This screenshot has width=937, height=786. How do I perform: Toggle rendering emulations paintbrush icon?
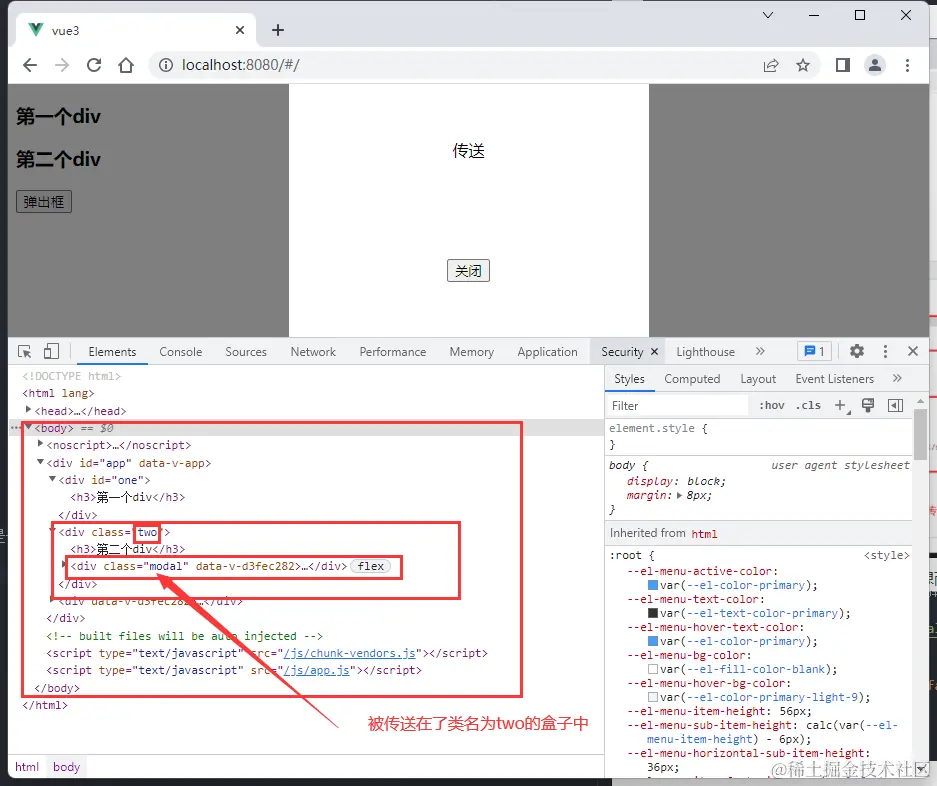click(868, 405)
